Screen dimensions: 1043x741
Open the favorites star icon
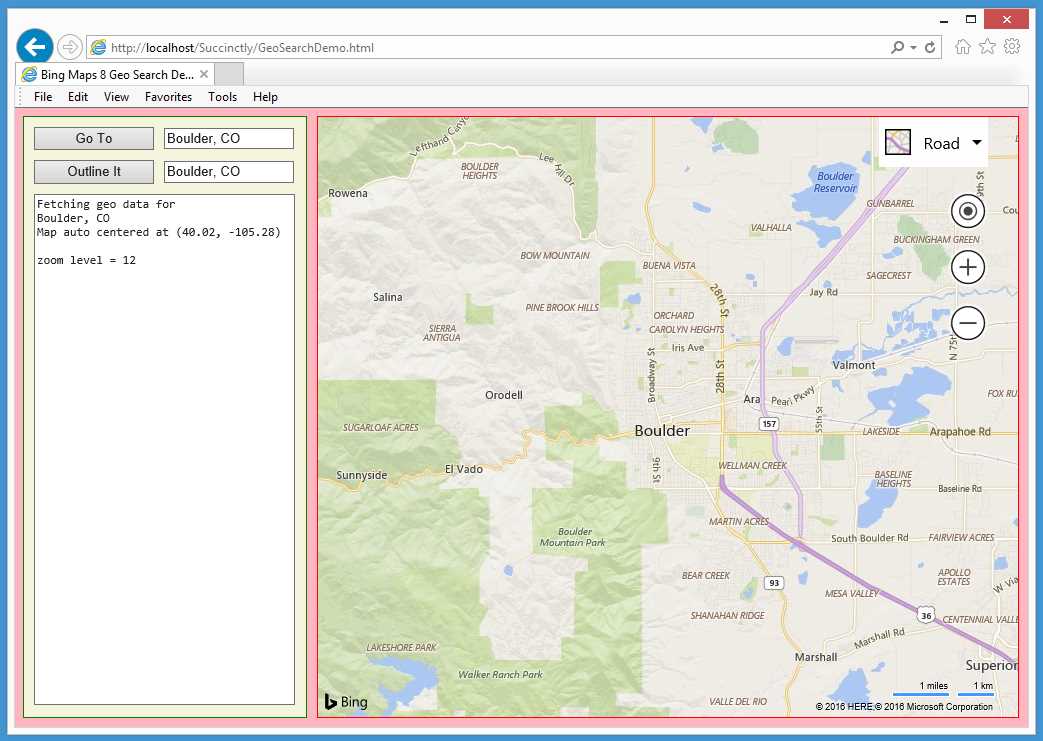pyautogui.click(x=987, y=47)
